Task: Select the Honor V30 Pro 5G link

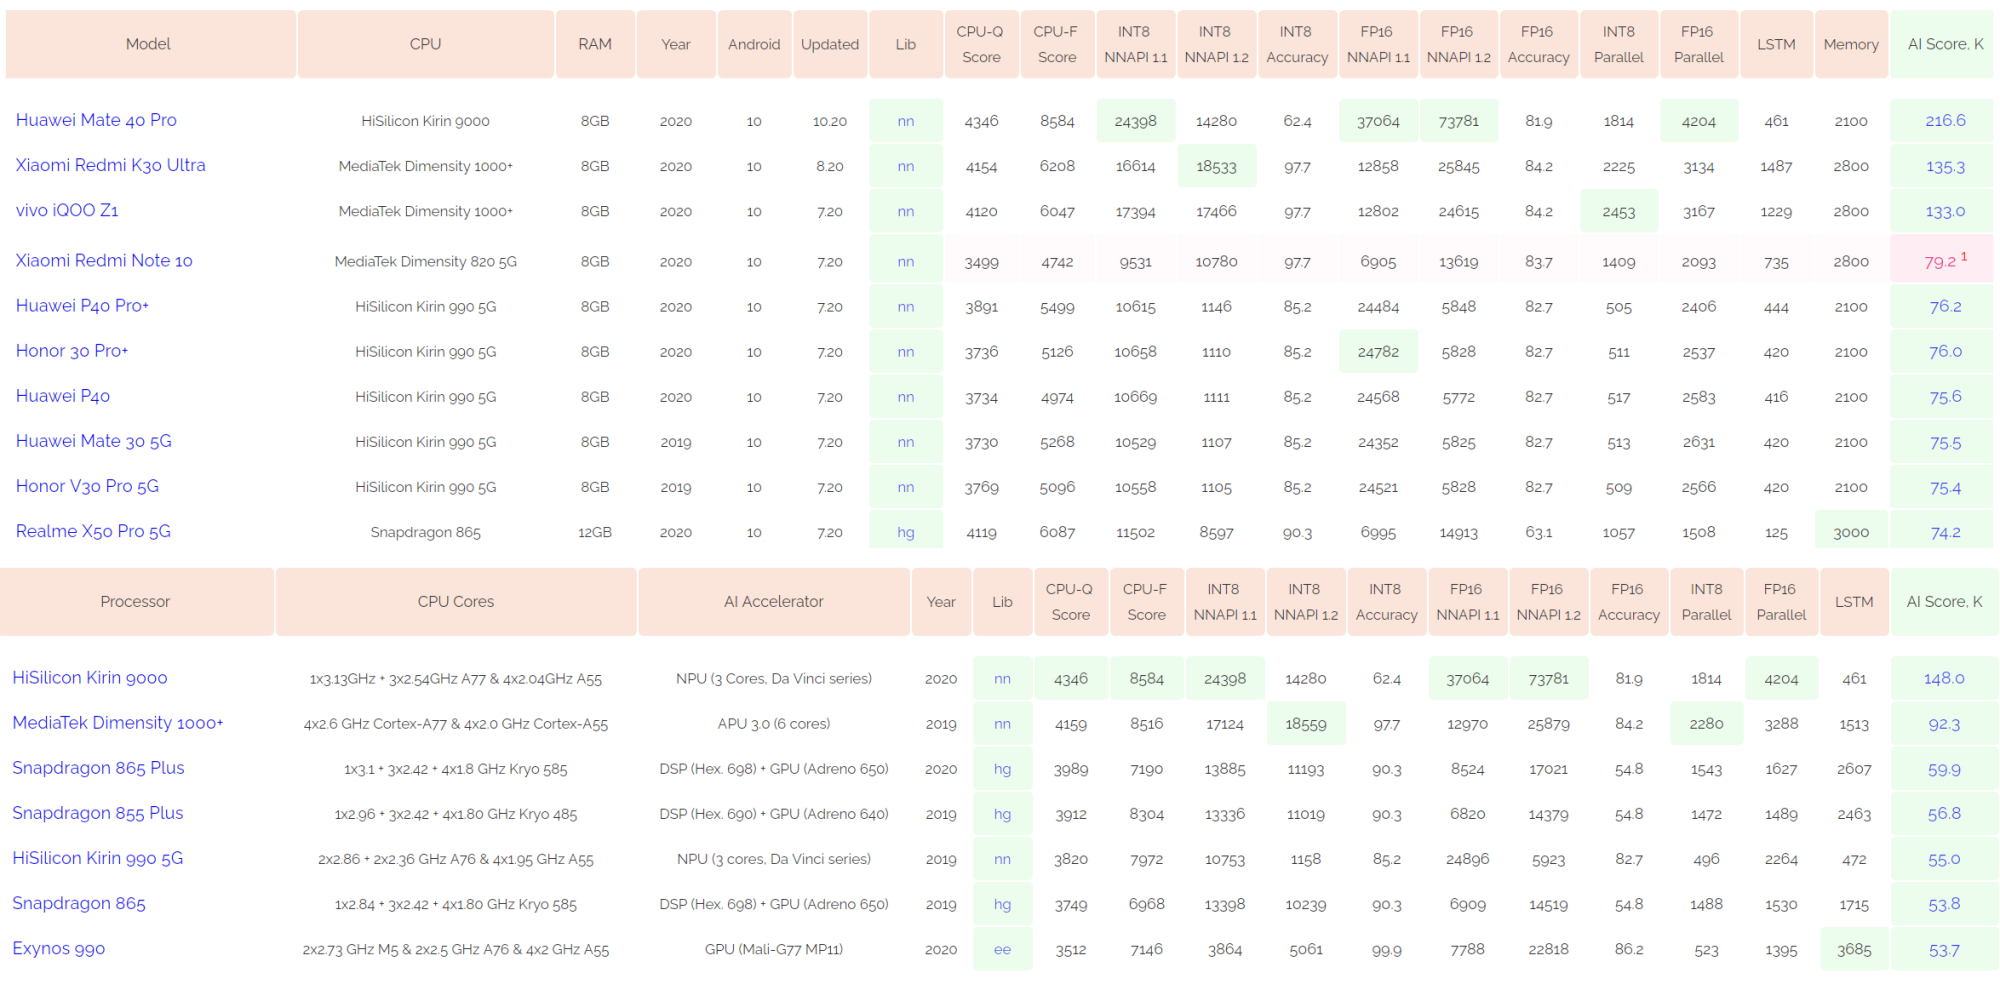Action: (87, 486)
